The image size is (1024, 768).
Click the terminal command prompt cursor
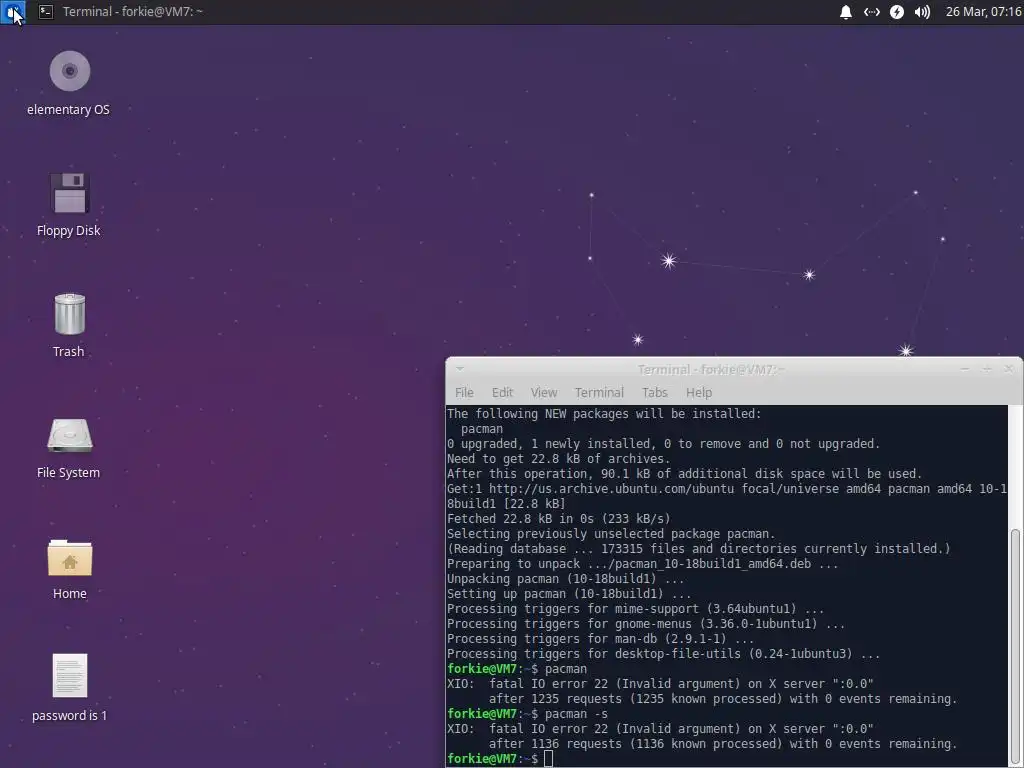click(x=549, y=759)
